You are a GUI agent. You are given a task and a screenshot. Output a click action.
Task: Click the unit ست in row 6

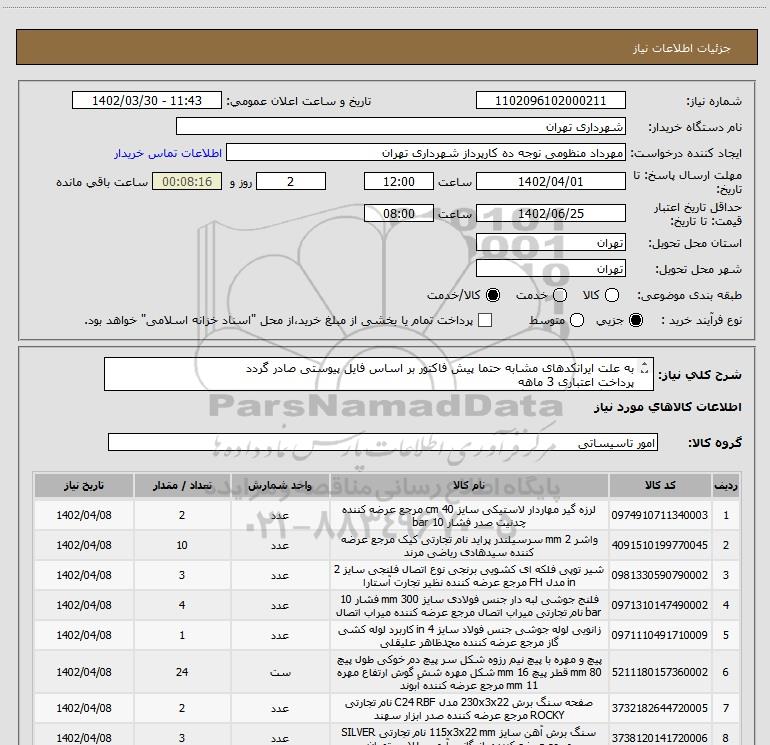pos(280,672)
